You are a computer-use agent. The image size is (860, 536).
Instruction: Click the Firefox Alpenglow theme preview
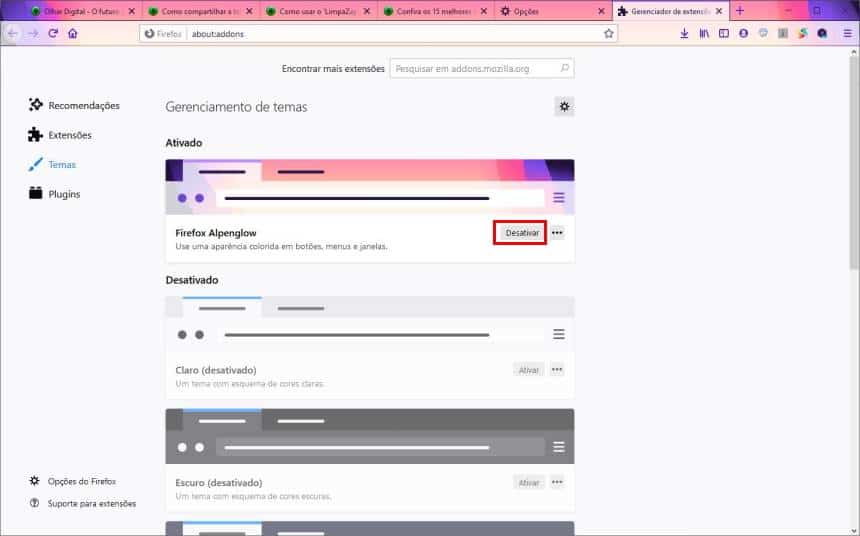[370, 187]
